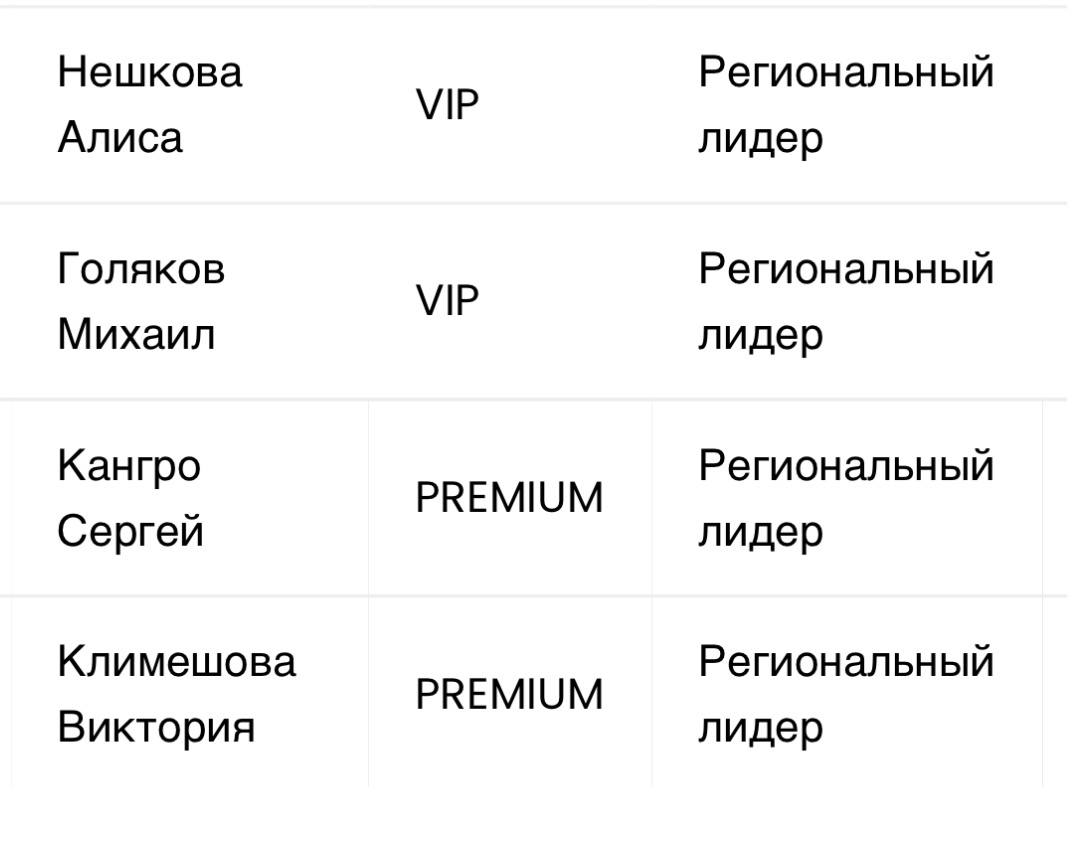The height and width of the screenshot is (843, 1082).
Task: Click the first name word Михаил
Action: point(136,334)
